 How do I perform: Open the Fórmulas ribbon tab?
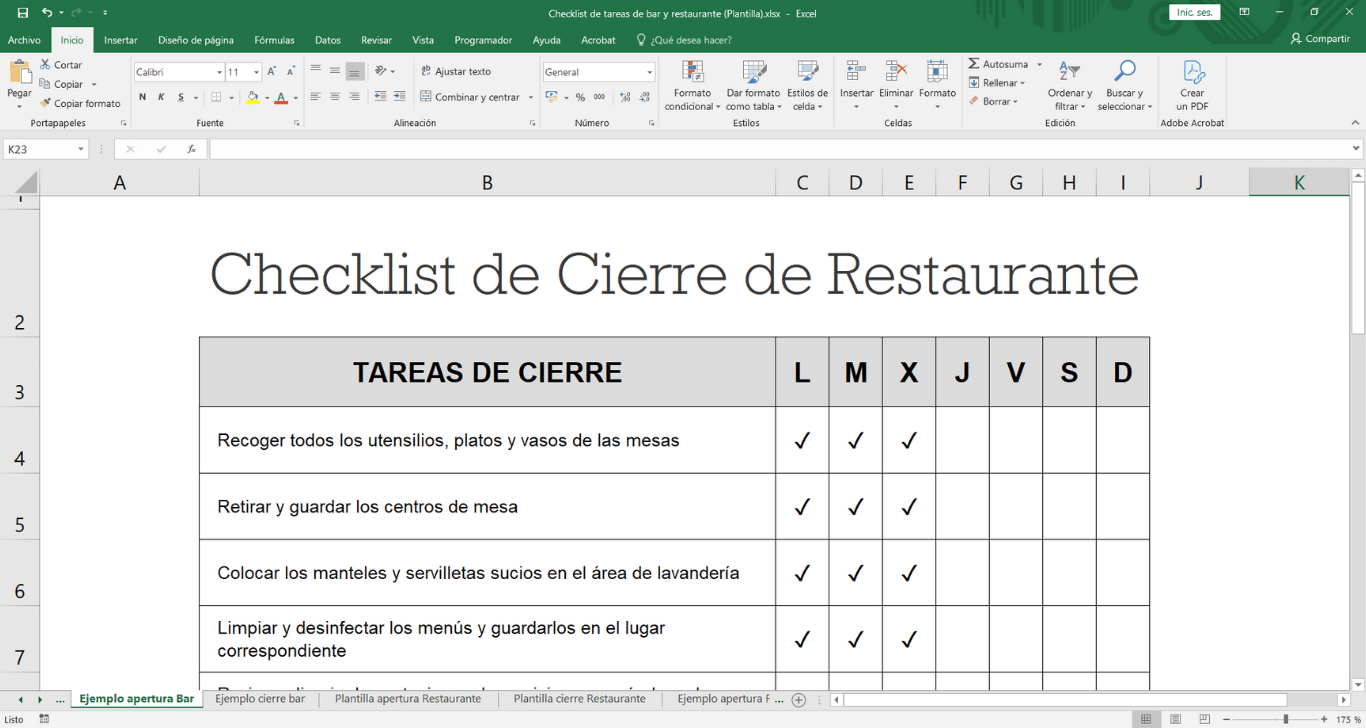pos(274,40)
